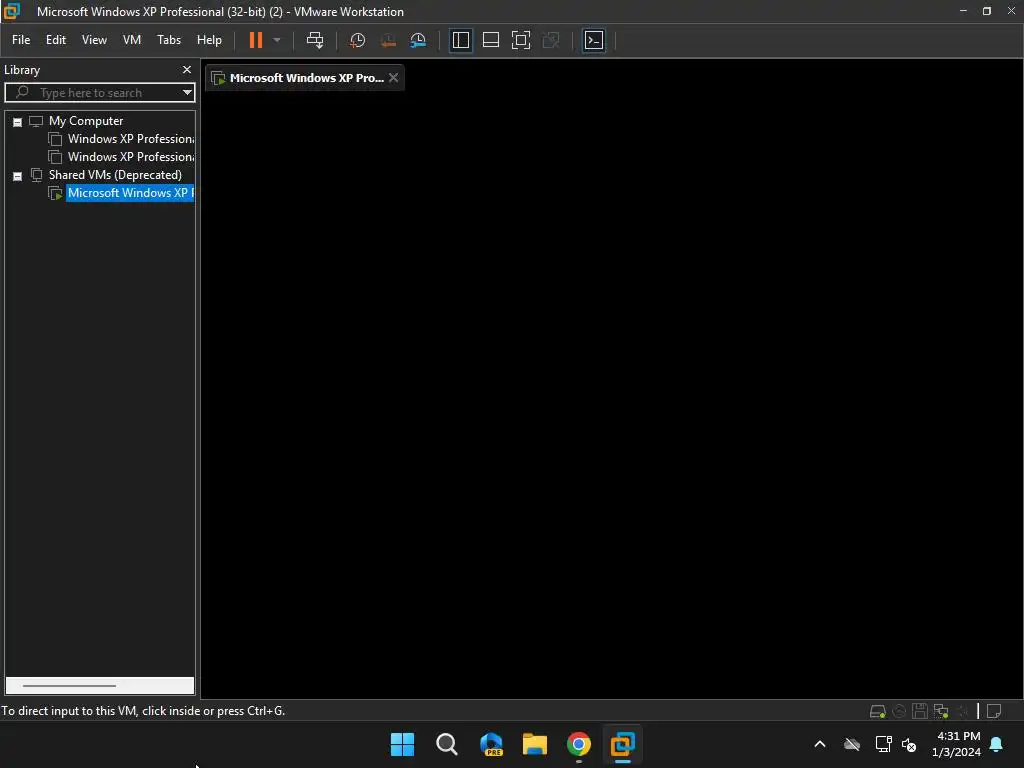Select the second Windows XP Professional VM
Screen dimensions: 1024x768
pos(131,157)
